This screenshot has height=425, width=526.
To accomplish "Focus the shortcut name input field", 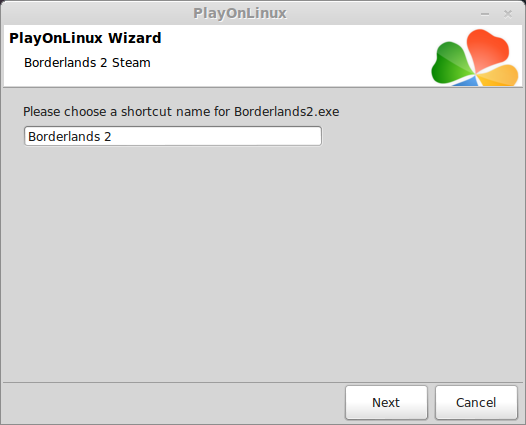I will click(x=173, y=136).
